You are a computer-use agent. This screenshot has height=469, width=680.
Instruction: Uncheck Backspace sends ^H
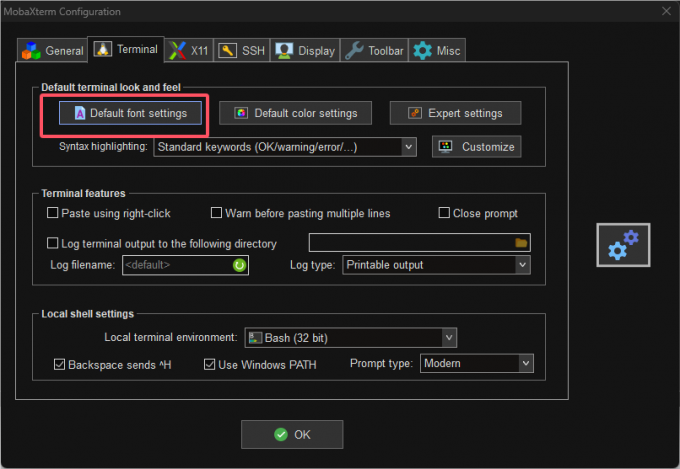59,364
